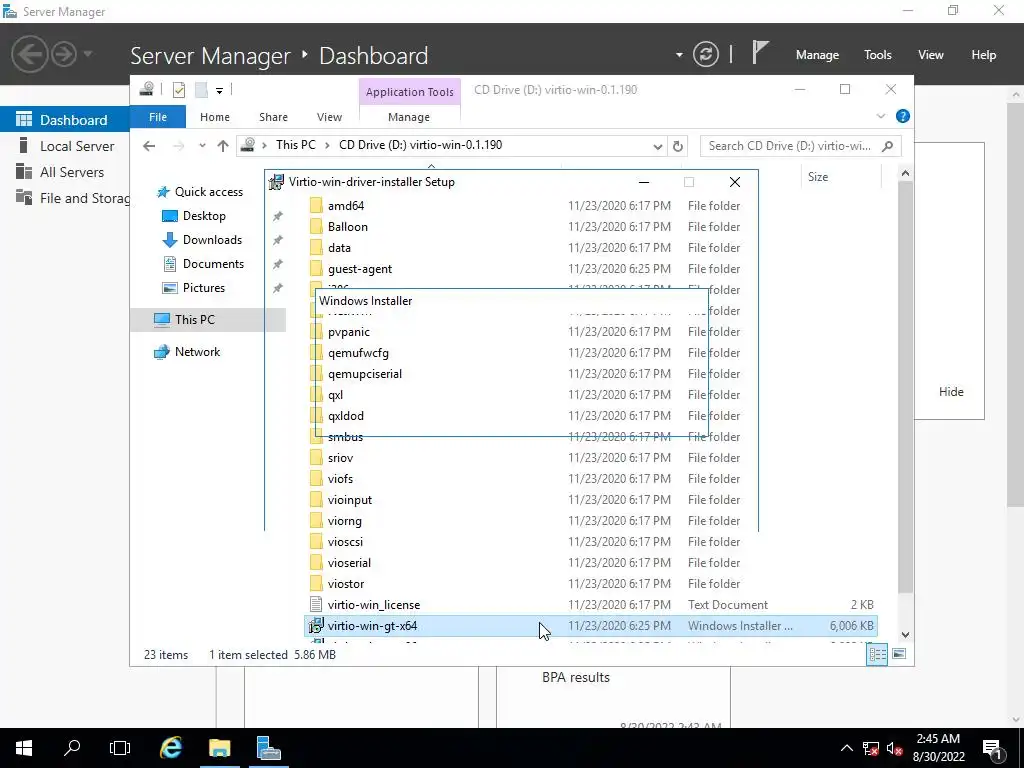
Task: Open taskbar search
Action: tap(72, 748)
